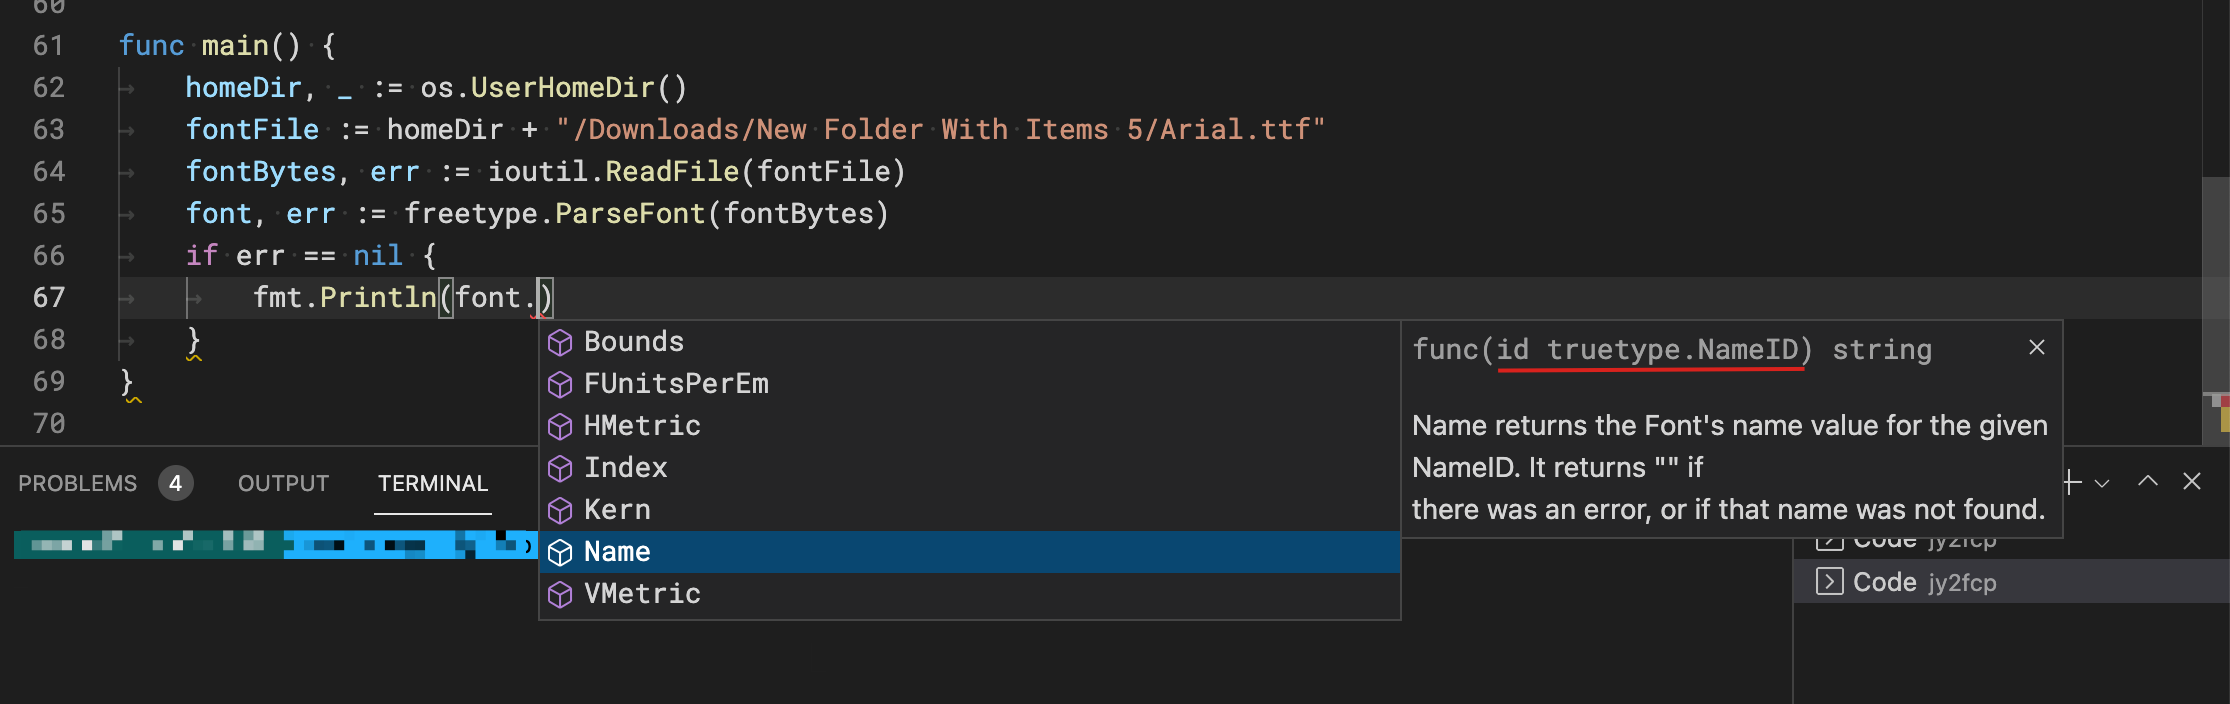Open the TERMINAL tab
Screen dimensions: 2230x704
pyautogui.click(x=433, y=484)
